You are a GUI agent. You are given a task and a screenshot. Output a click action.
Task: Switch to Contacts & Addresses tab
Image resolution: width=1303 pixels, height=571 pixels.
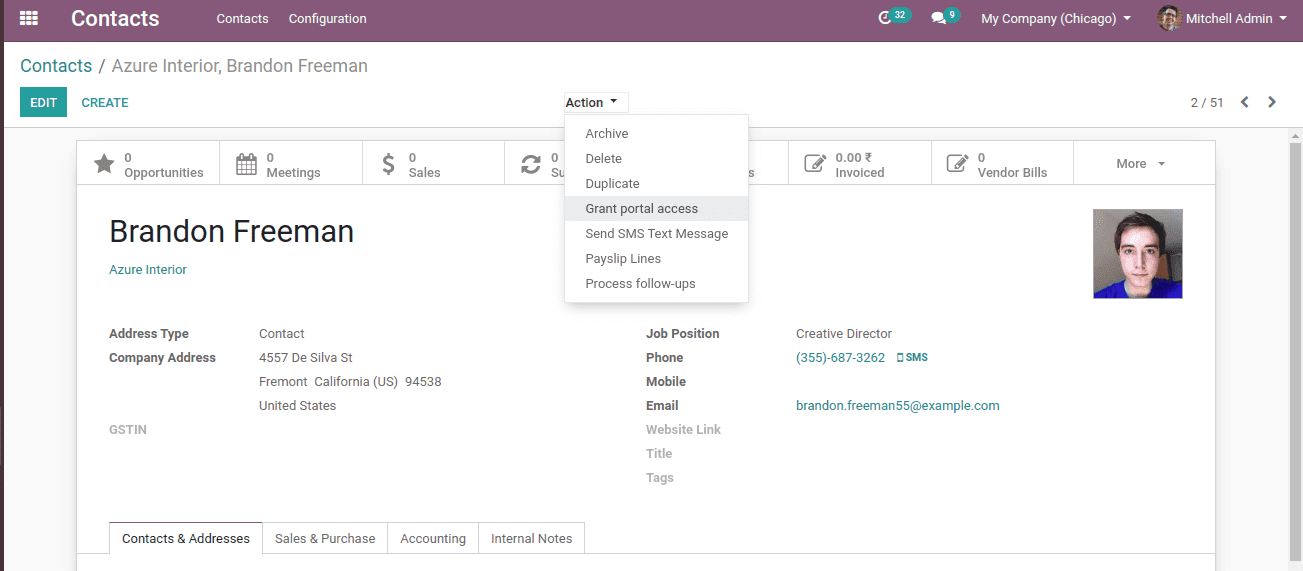(x=186, y=538)
